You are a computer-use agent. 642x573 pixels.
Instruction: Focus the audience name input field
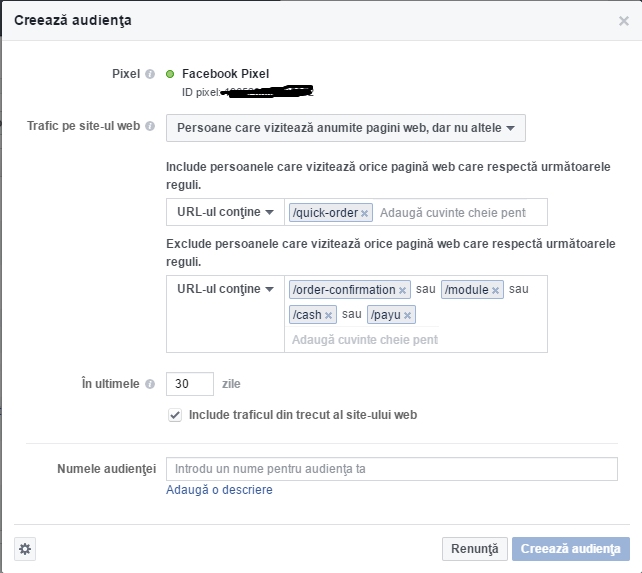tap(392, 469)
